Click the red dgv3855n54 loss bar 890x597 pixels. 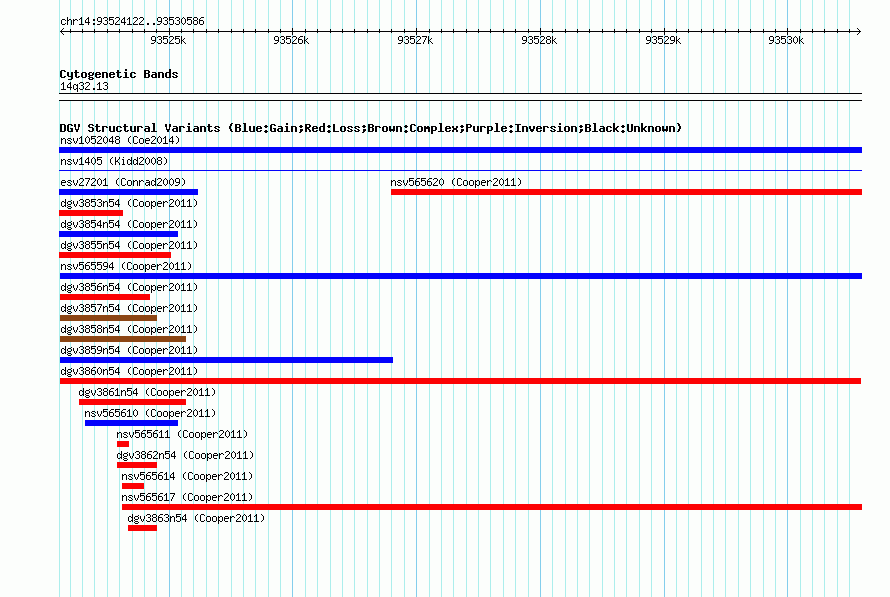(x=115, y=255)
